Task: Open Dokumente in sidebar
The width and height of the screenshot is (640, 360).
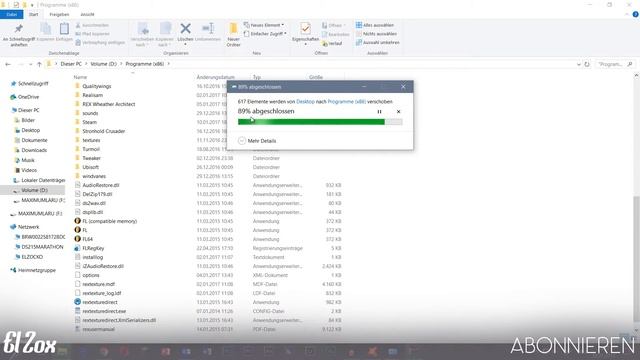Action: click(31, 140)
